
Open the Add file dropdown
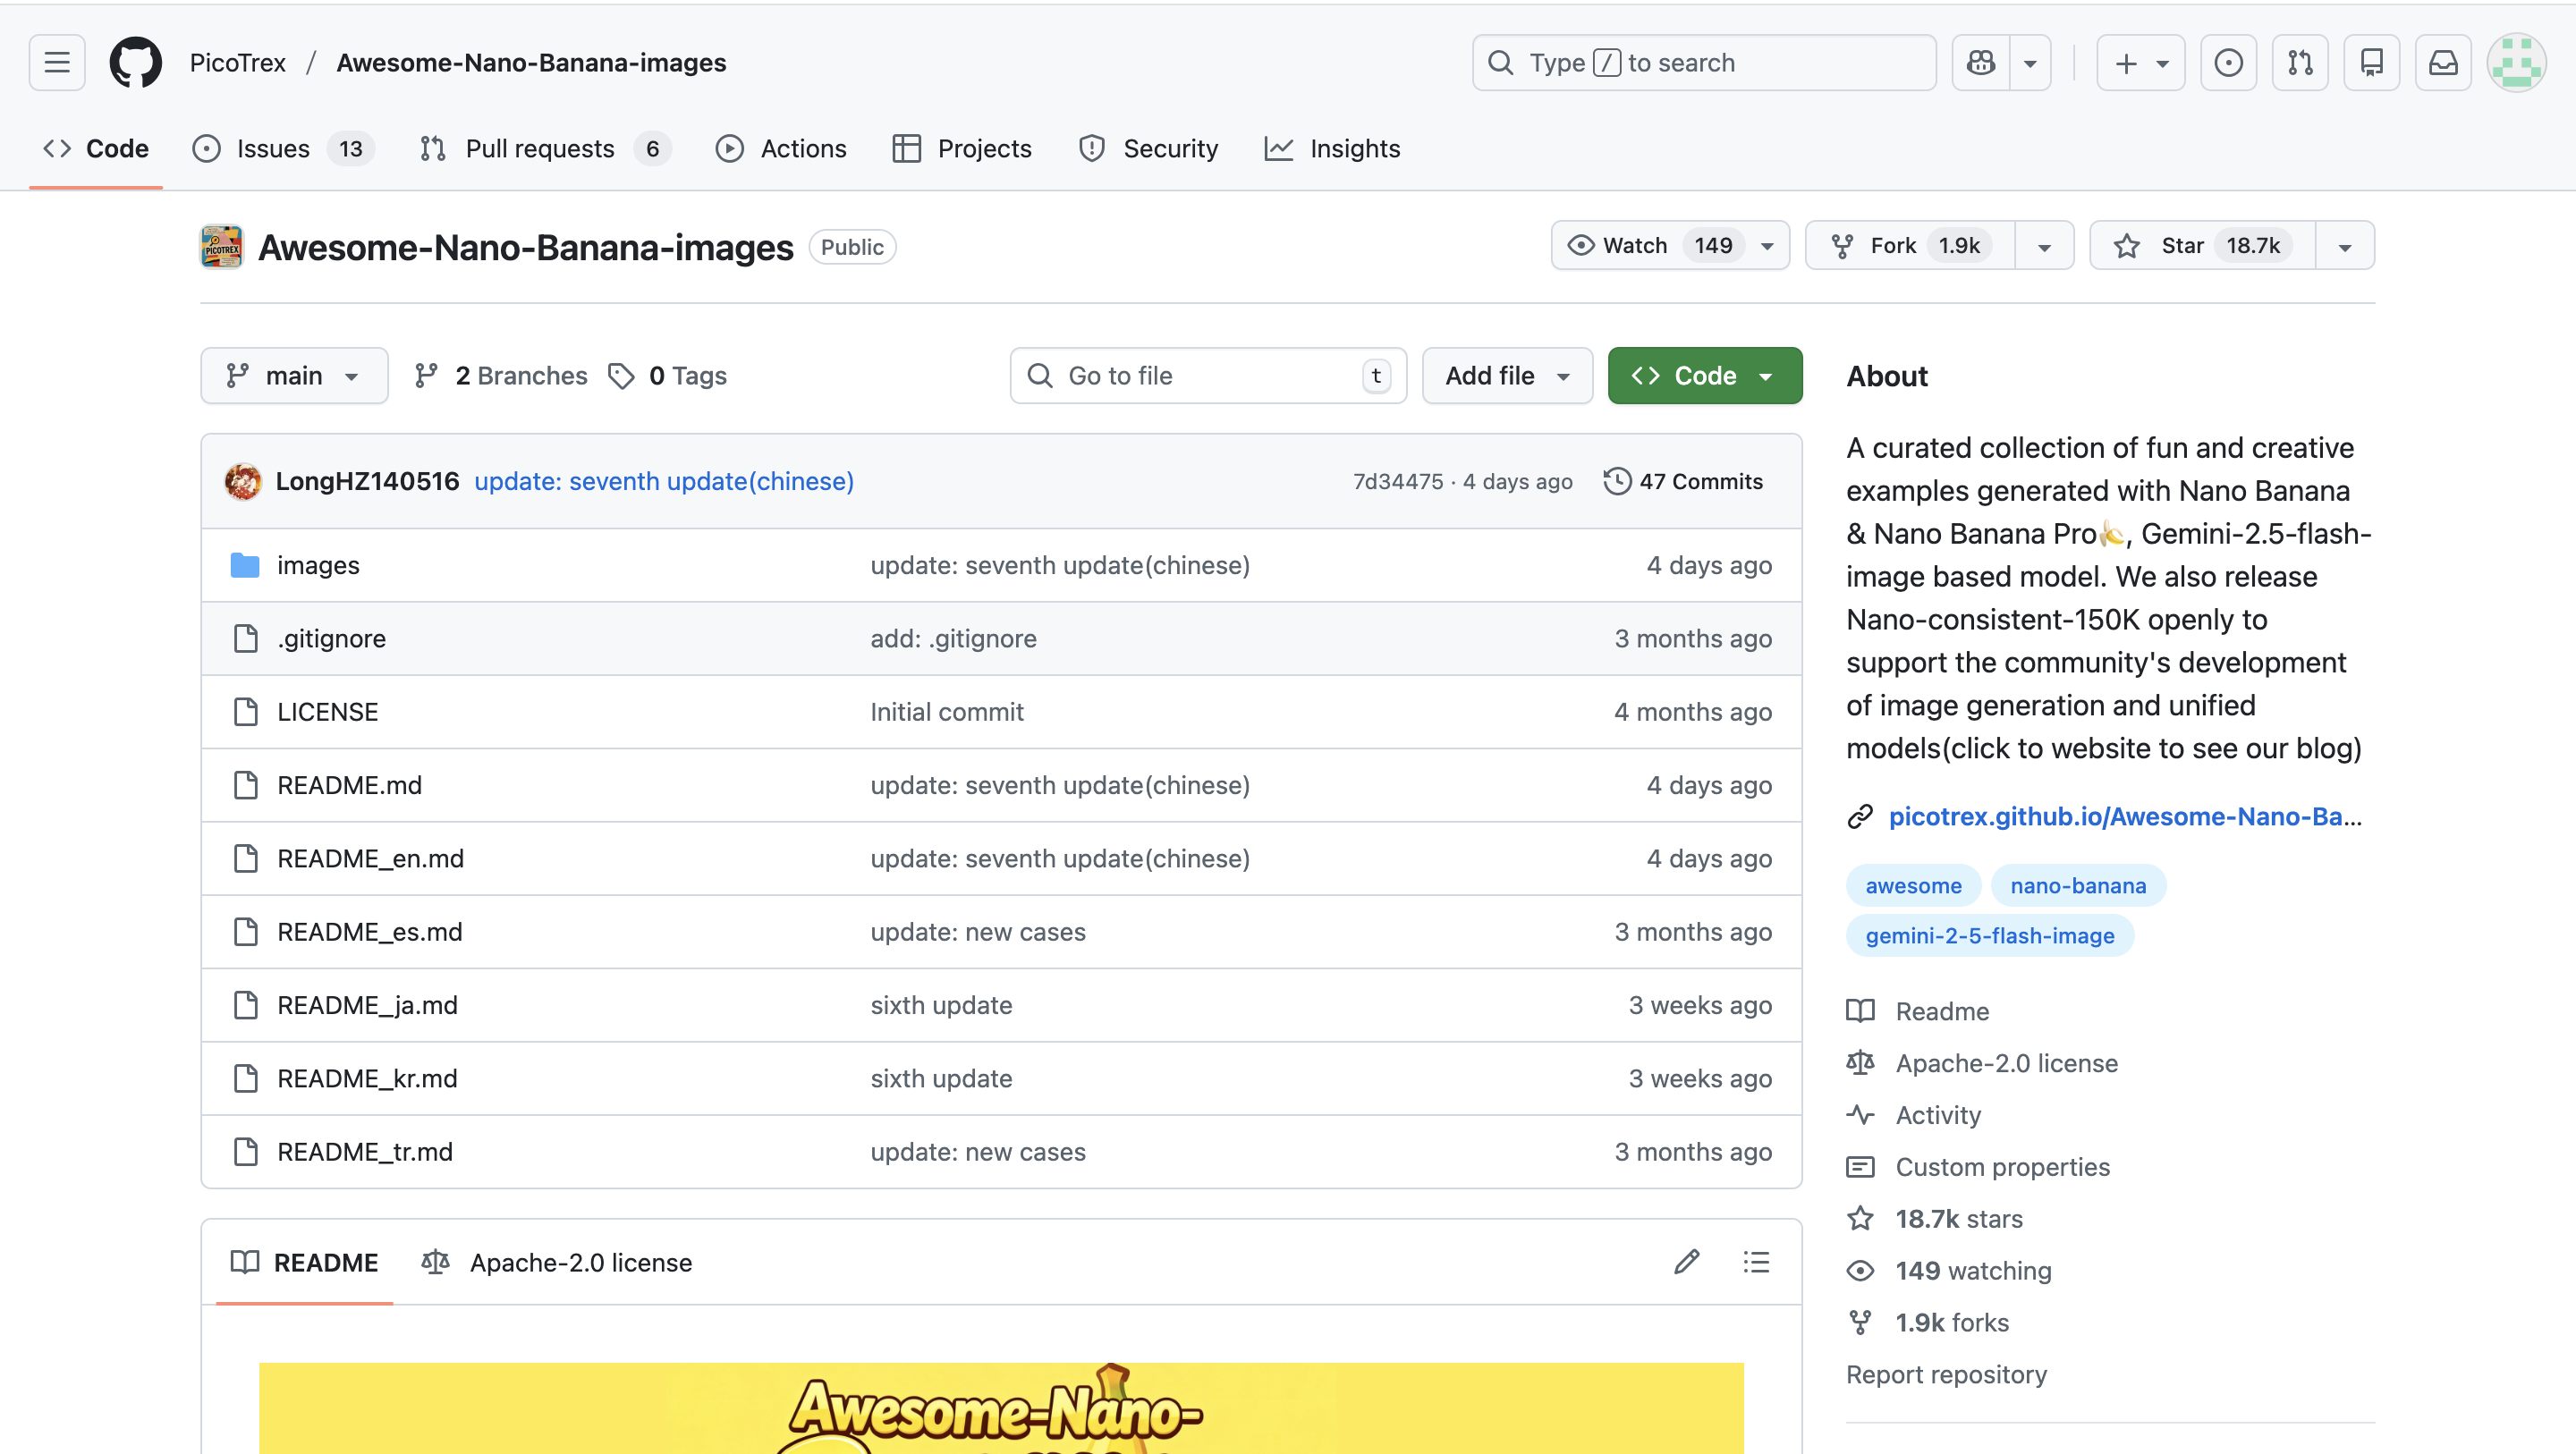pos(1507,376)
